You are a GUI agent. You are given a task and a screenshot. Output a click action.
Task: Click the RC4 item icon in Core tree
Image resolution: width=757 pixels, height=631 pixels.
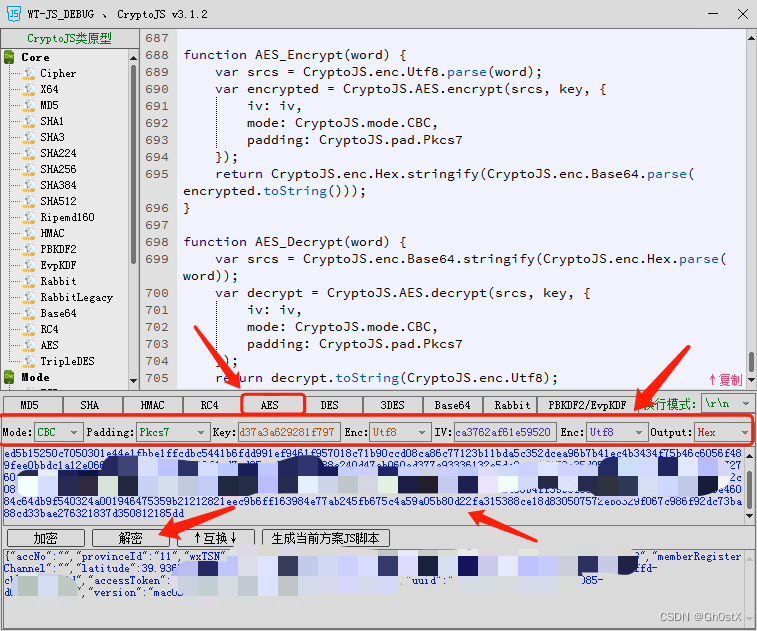(x=29, y=329)
